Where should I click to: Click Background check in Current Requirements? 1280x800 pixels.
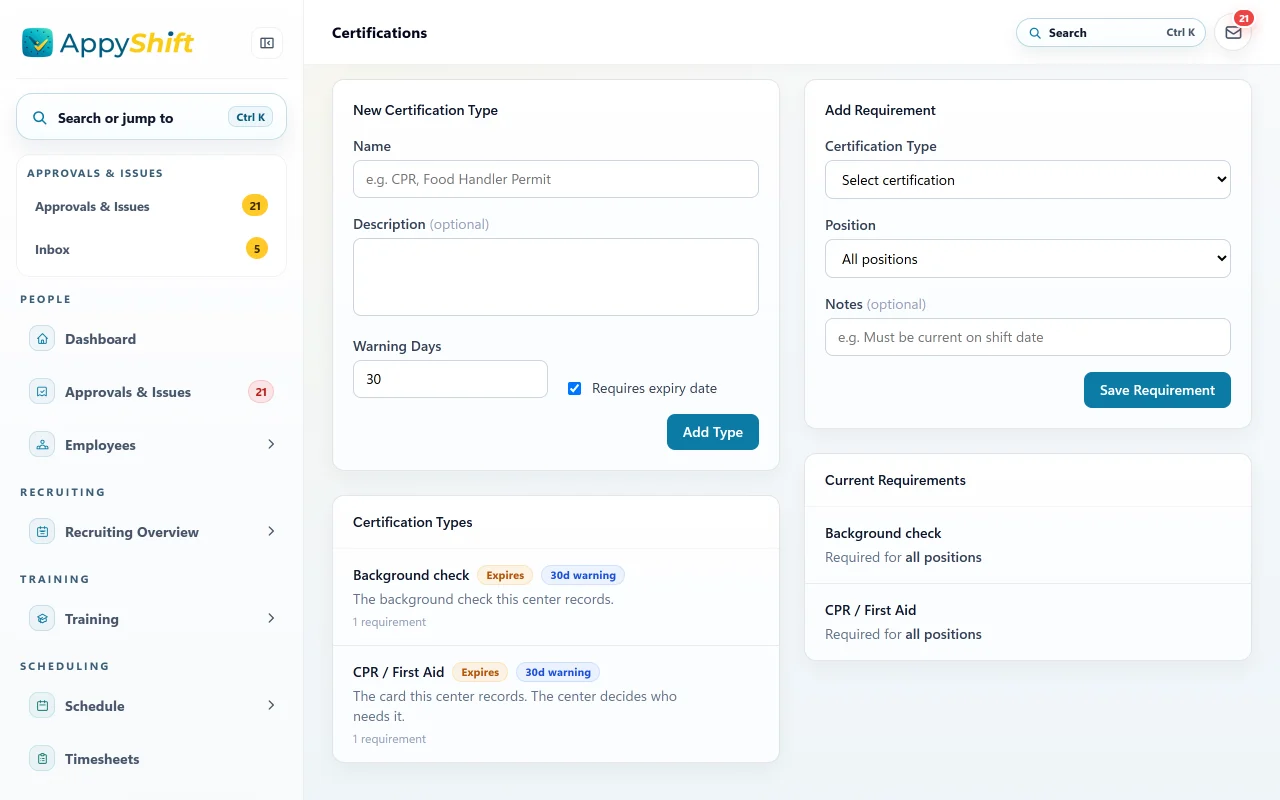1028,545
